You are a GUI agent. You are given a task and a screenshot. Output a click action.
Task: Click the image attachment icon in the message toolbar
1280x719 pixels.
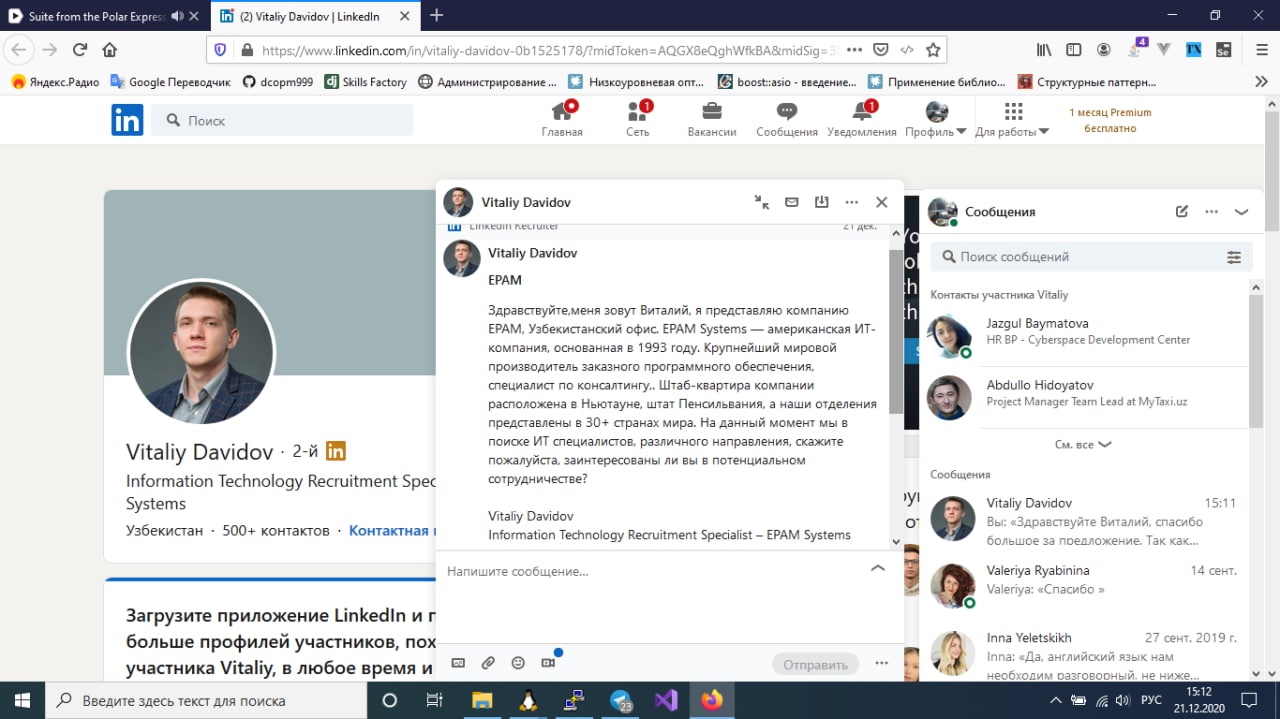(x=458, y=663)
